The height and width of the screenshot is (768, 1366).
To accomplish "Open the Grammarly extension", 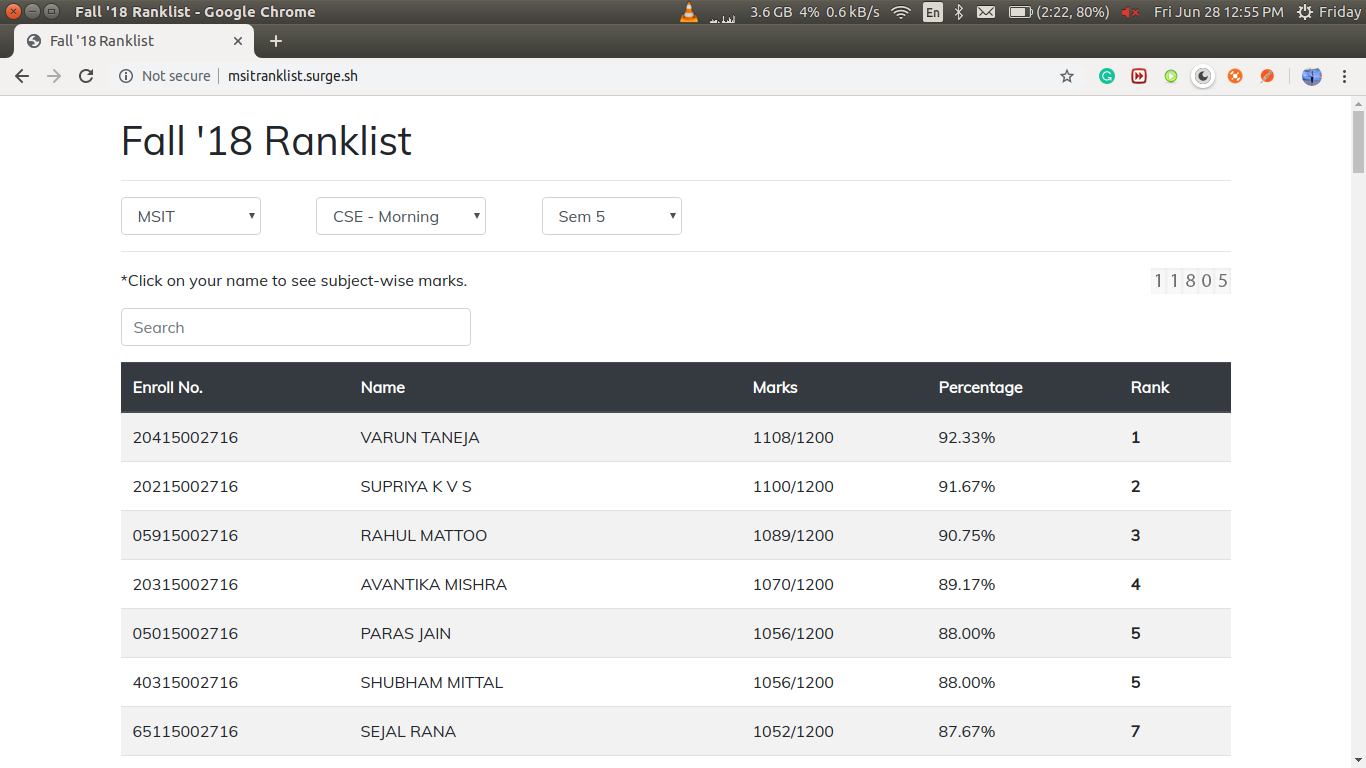I will pos(1107,76).
